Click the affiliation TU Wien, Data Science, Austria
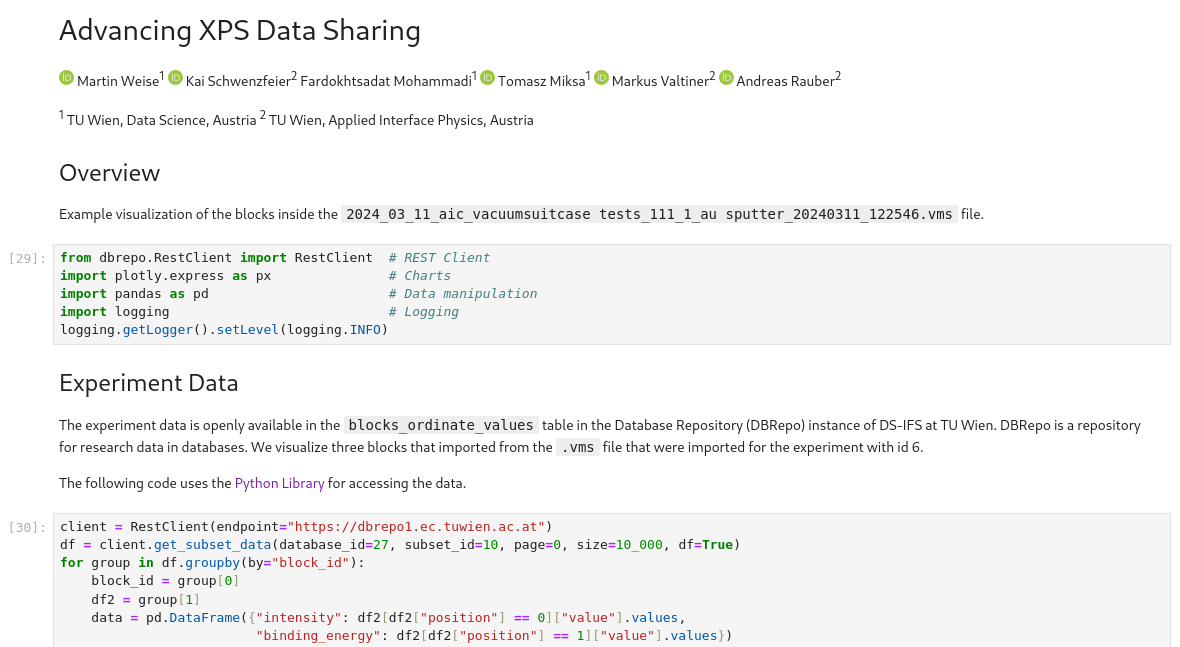 pyautogui.click(x=162, y=119)
